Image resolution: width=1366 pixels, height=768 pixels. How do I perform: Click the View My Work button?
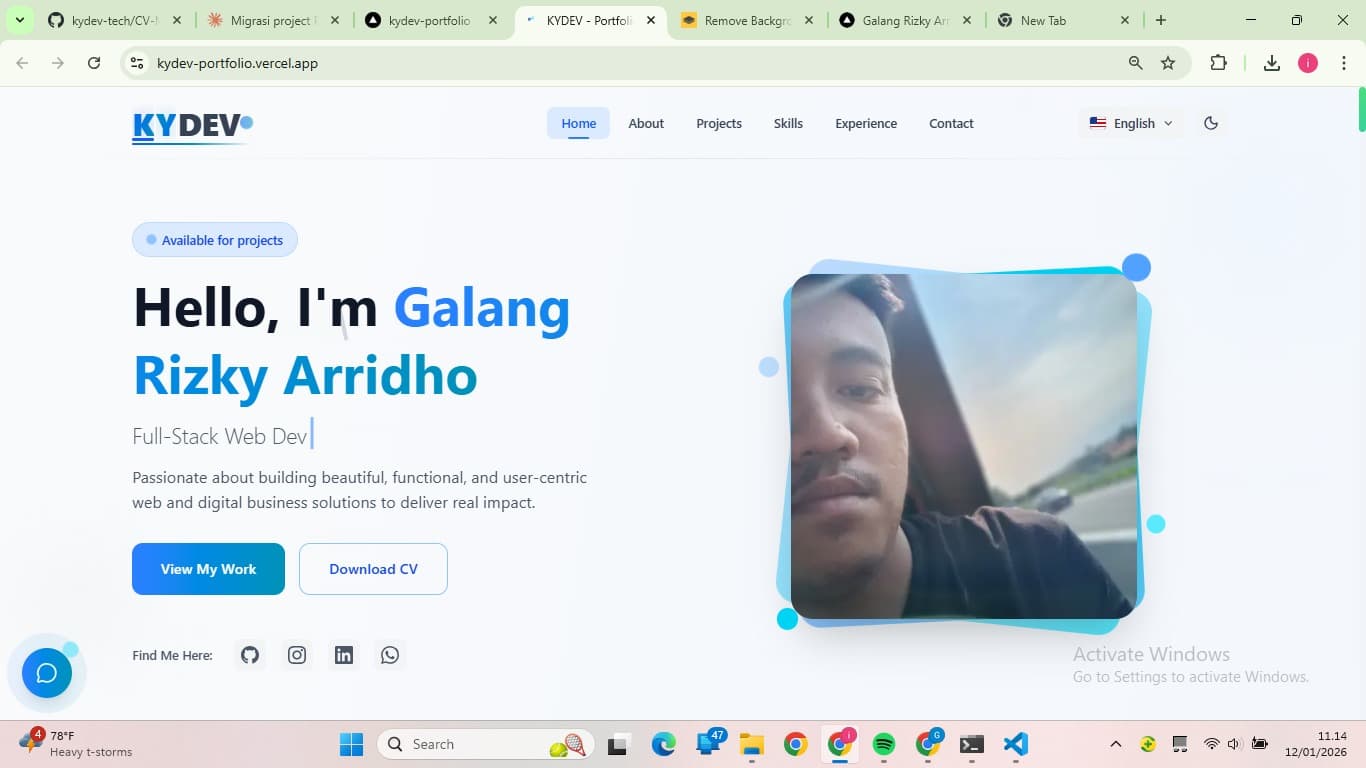(208, 568)
